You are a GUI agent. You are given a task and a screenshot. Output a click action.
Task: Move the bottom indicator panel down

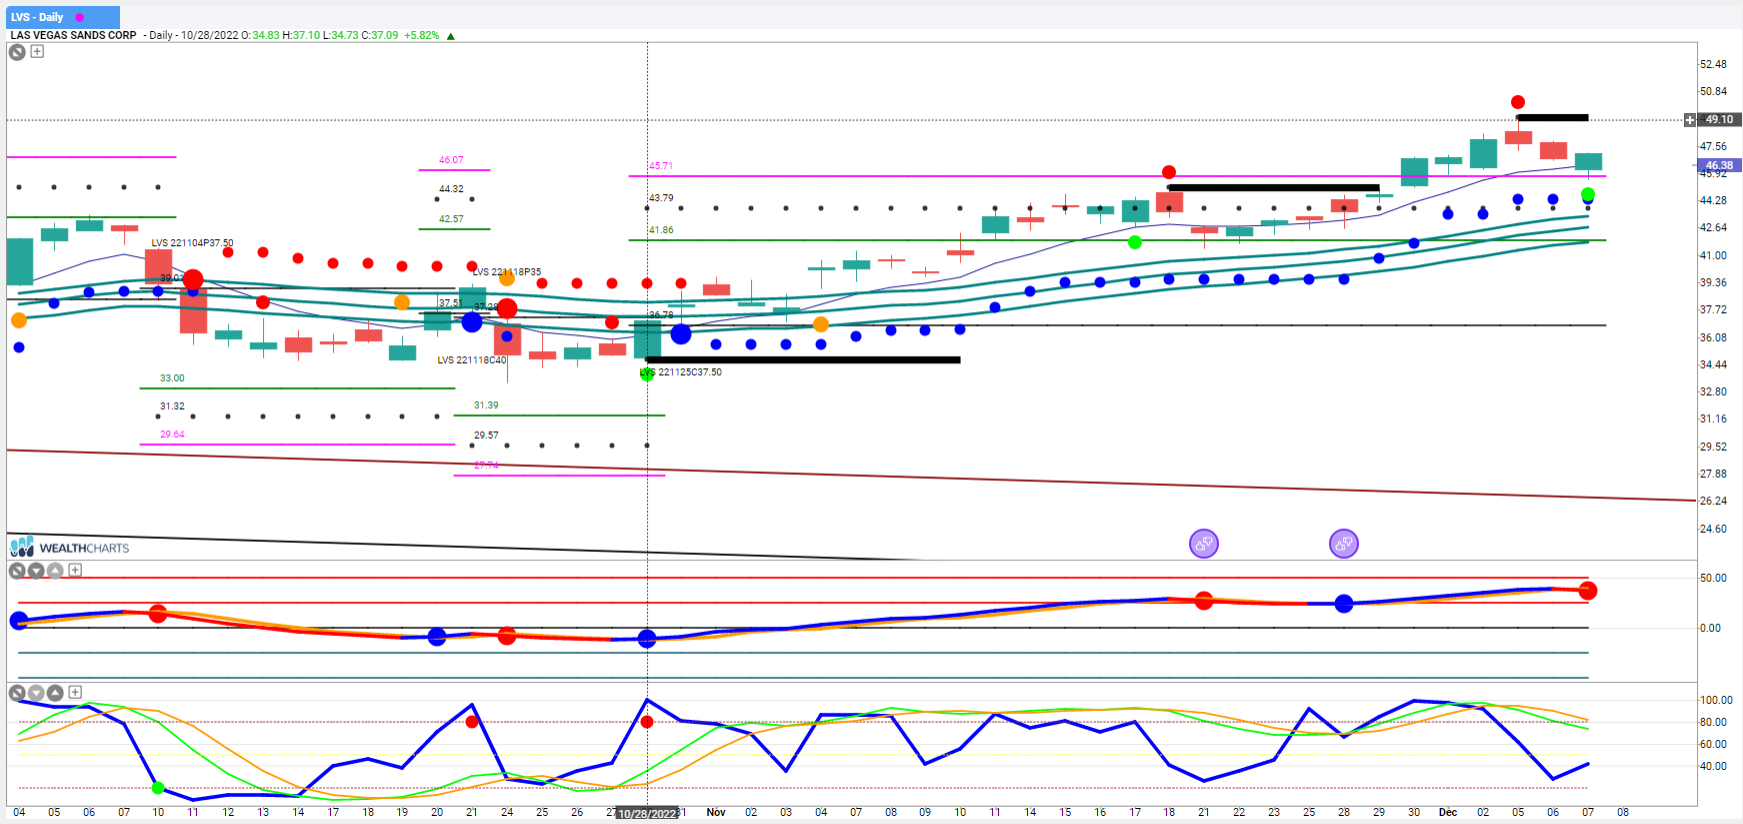point(36,692)
